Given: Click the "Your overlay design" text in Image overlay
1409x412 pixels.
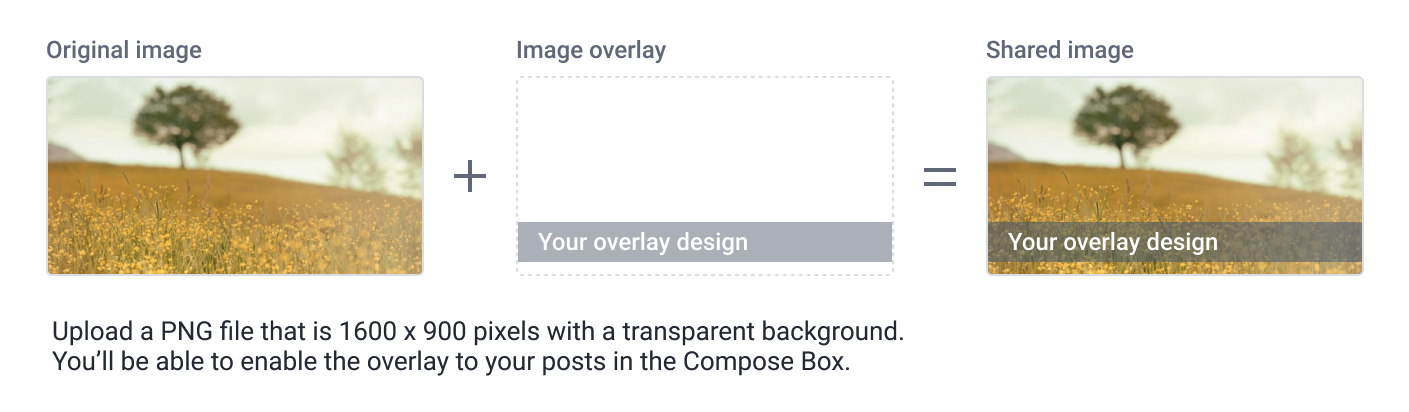Looking at the screenshot, I should coord(642,242).
